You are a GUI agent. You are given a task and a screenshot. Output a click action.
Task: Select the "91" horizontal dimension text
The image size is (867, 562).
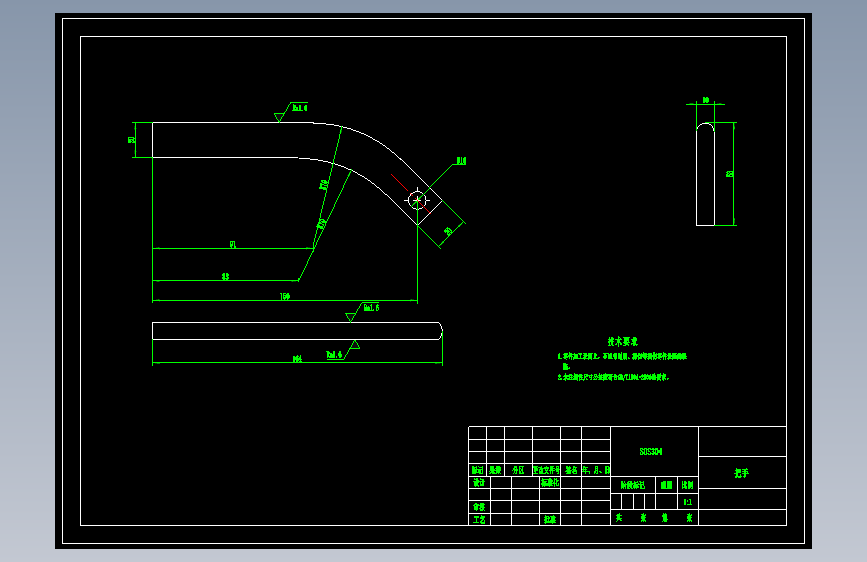(x=233, y=244)
